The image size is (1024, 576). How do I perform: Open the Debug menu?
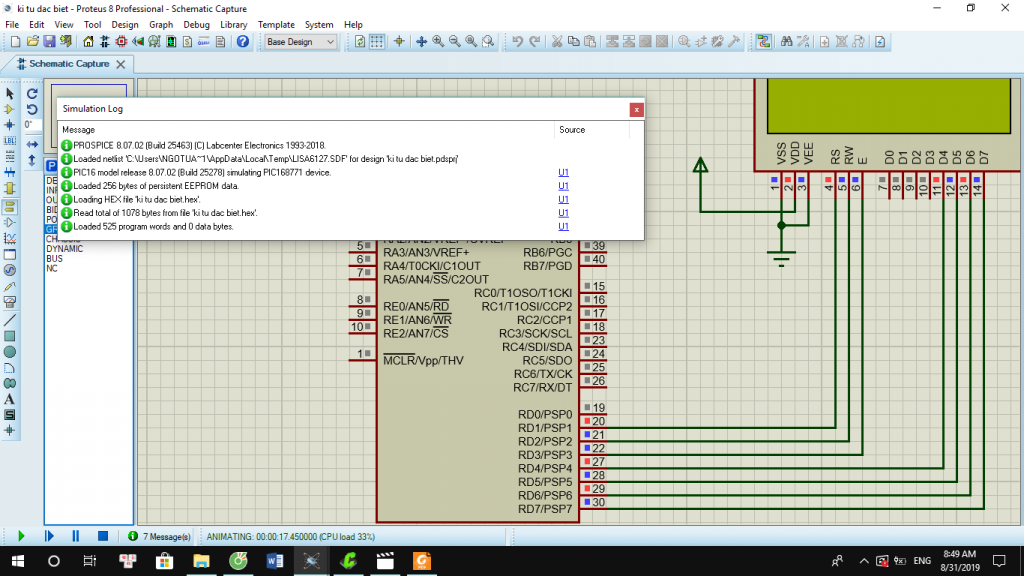pyautogui.click(x=196, y=24)
